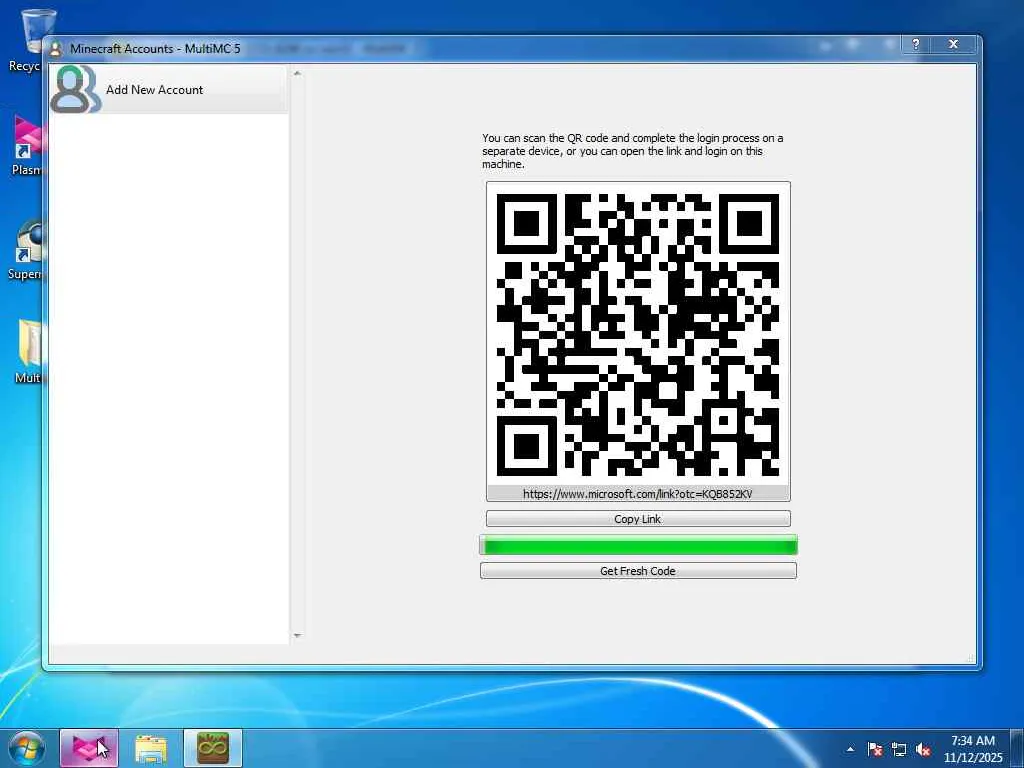Click the taskbar clock showing 7:34 AM
The image size is (1024, 768).
tap(973, 749)
